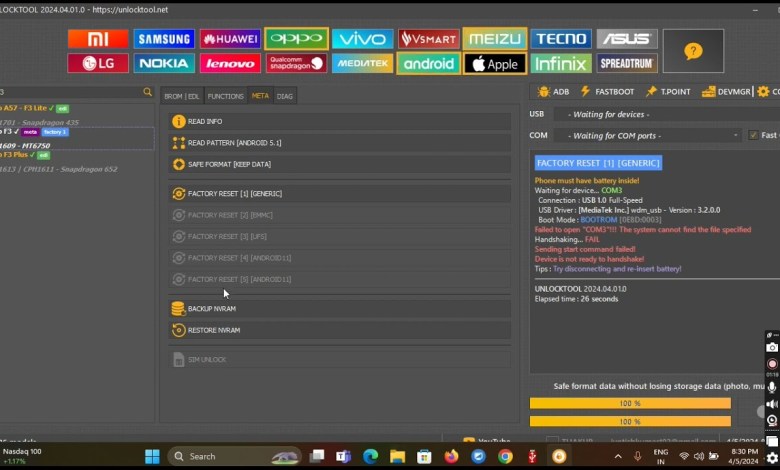Viewport: 780px width, 470px height.
Task: Select the Qualcomm Snapdragon logo
Action: click(296, 63)
